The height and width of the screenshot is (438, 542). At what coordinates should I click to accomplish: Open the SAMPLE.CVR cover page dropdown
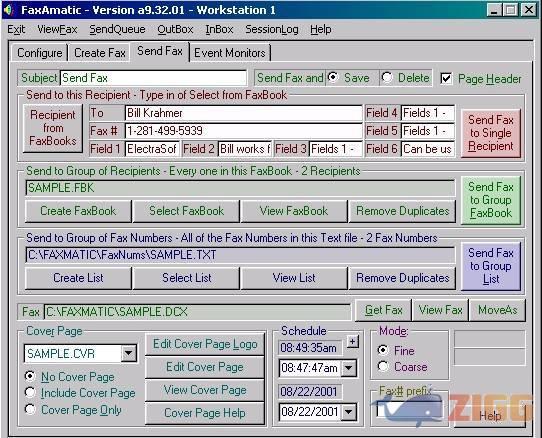[x=129, y=353]
